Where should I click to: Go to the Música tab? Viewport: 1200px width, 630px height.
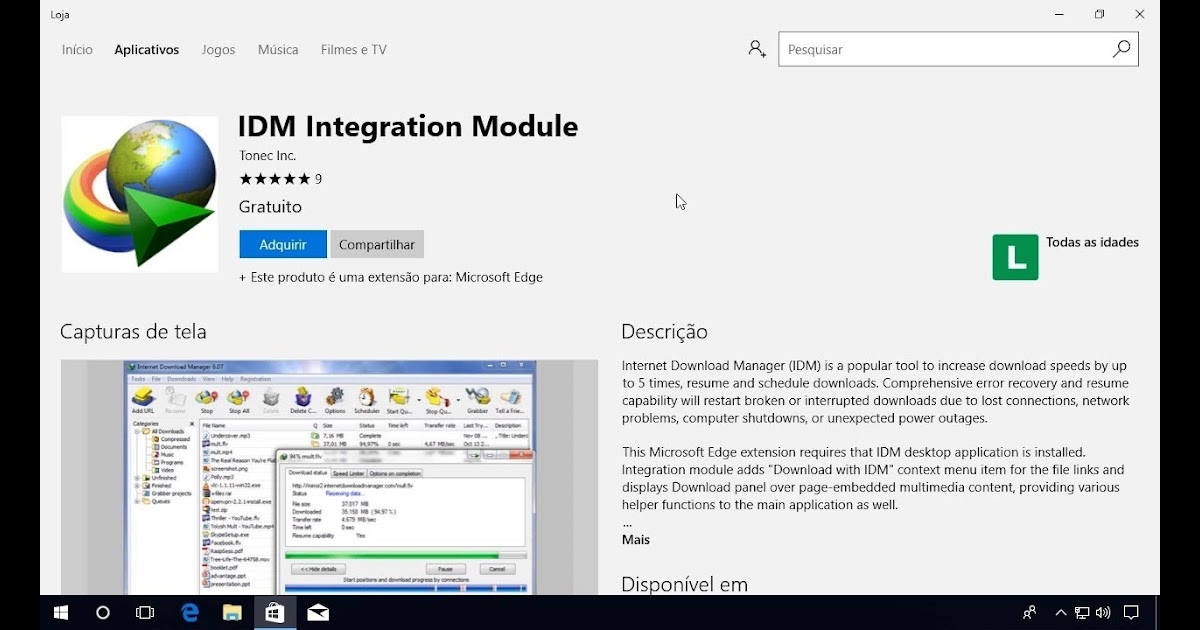(278, 49)
